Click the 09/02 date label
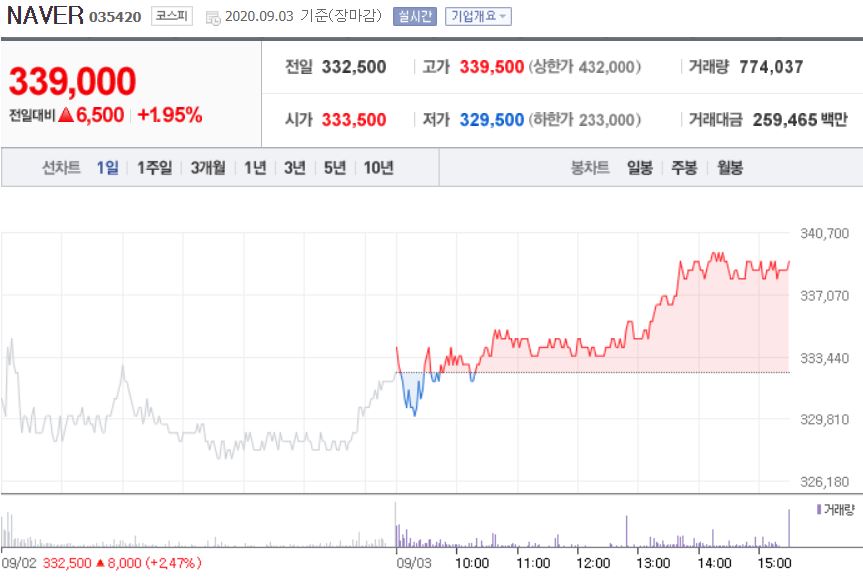Image resolution: width=863 pixels, height=586 pixels. pyautogui.click(x=18, y=563)
